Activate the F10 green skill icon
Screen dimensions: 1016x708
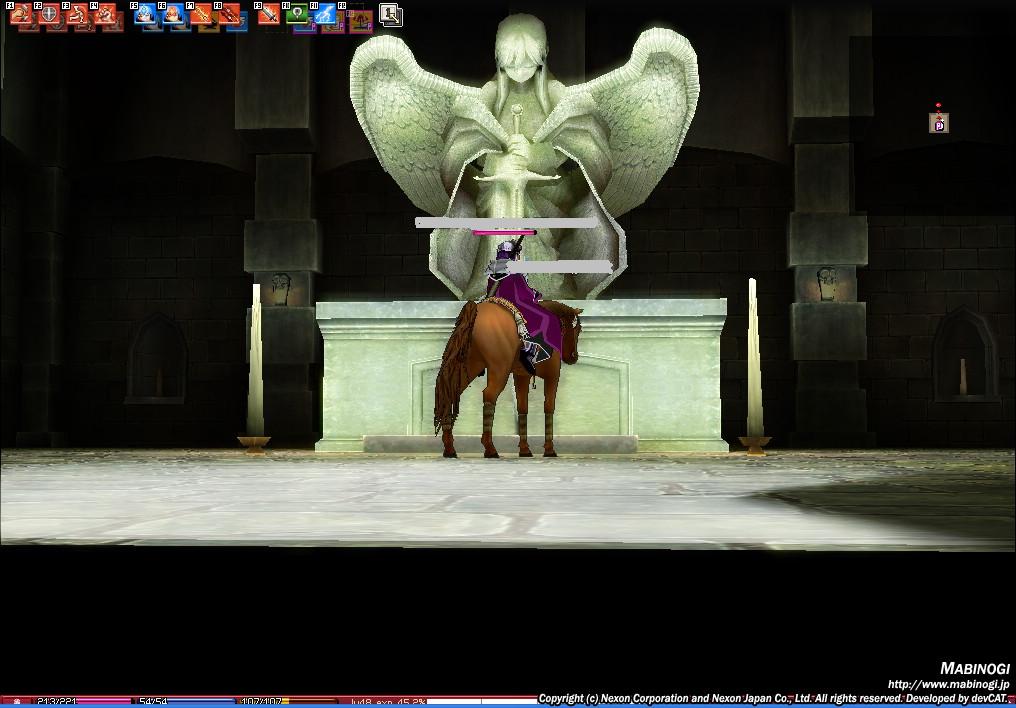pyautogui.click(x=297, y=13)
